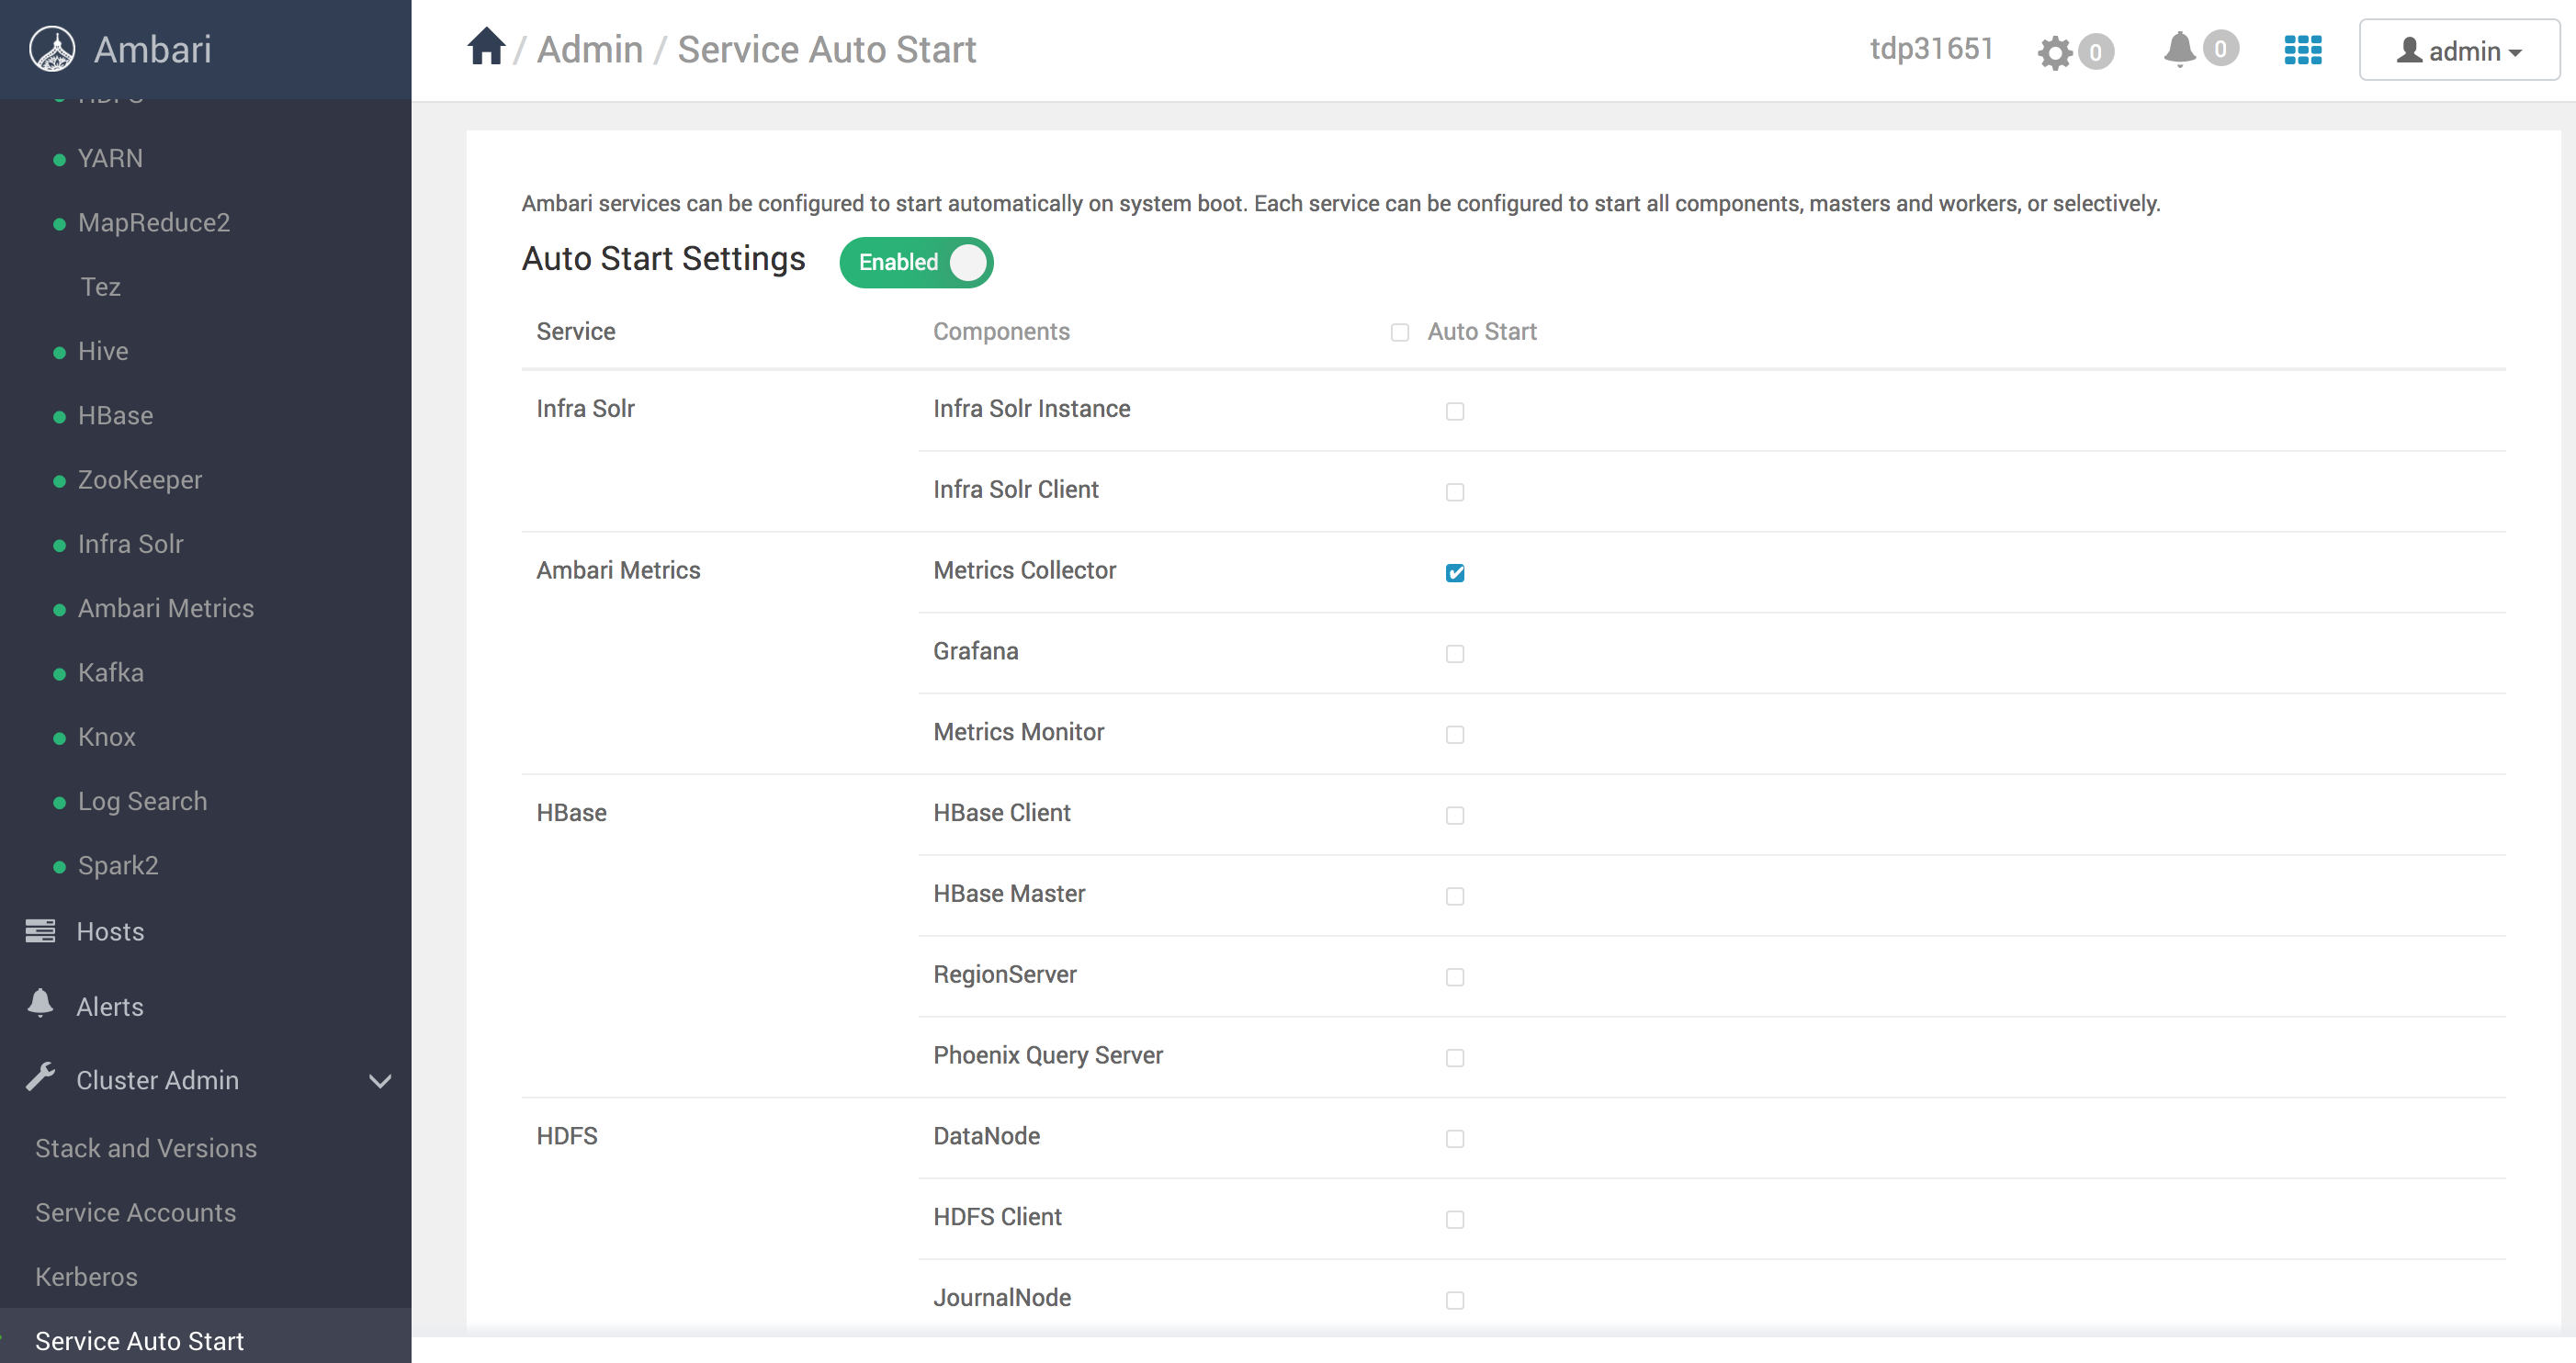
Task: Open Hive service in sidebar
Action: 103,351
